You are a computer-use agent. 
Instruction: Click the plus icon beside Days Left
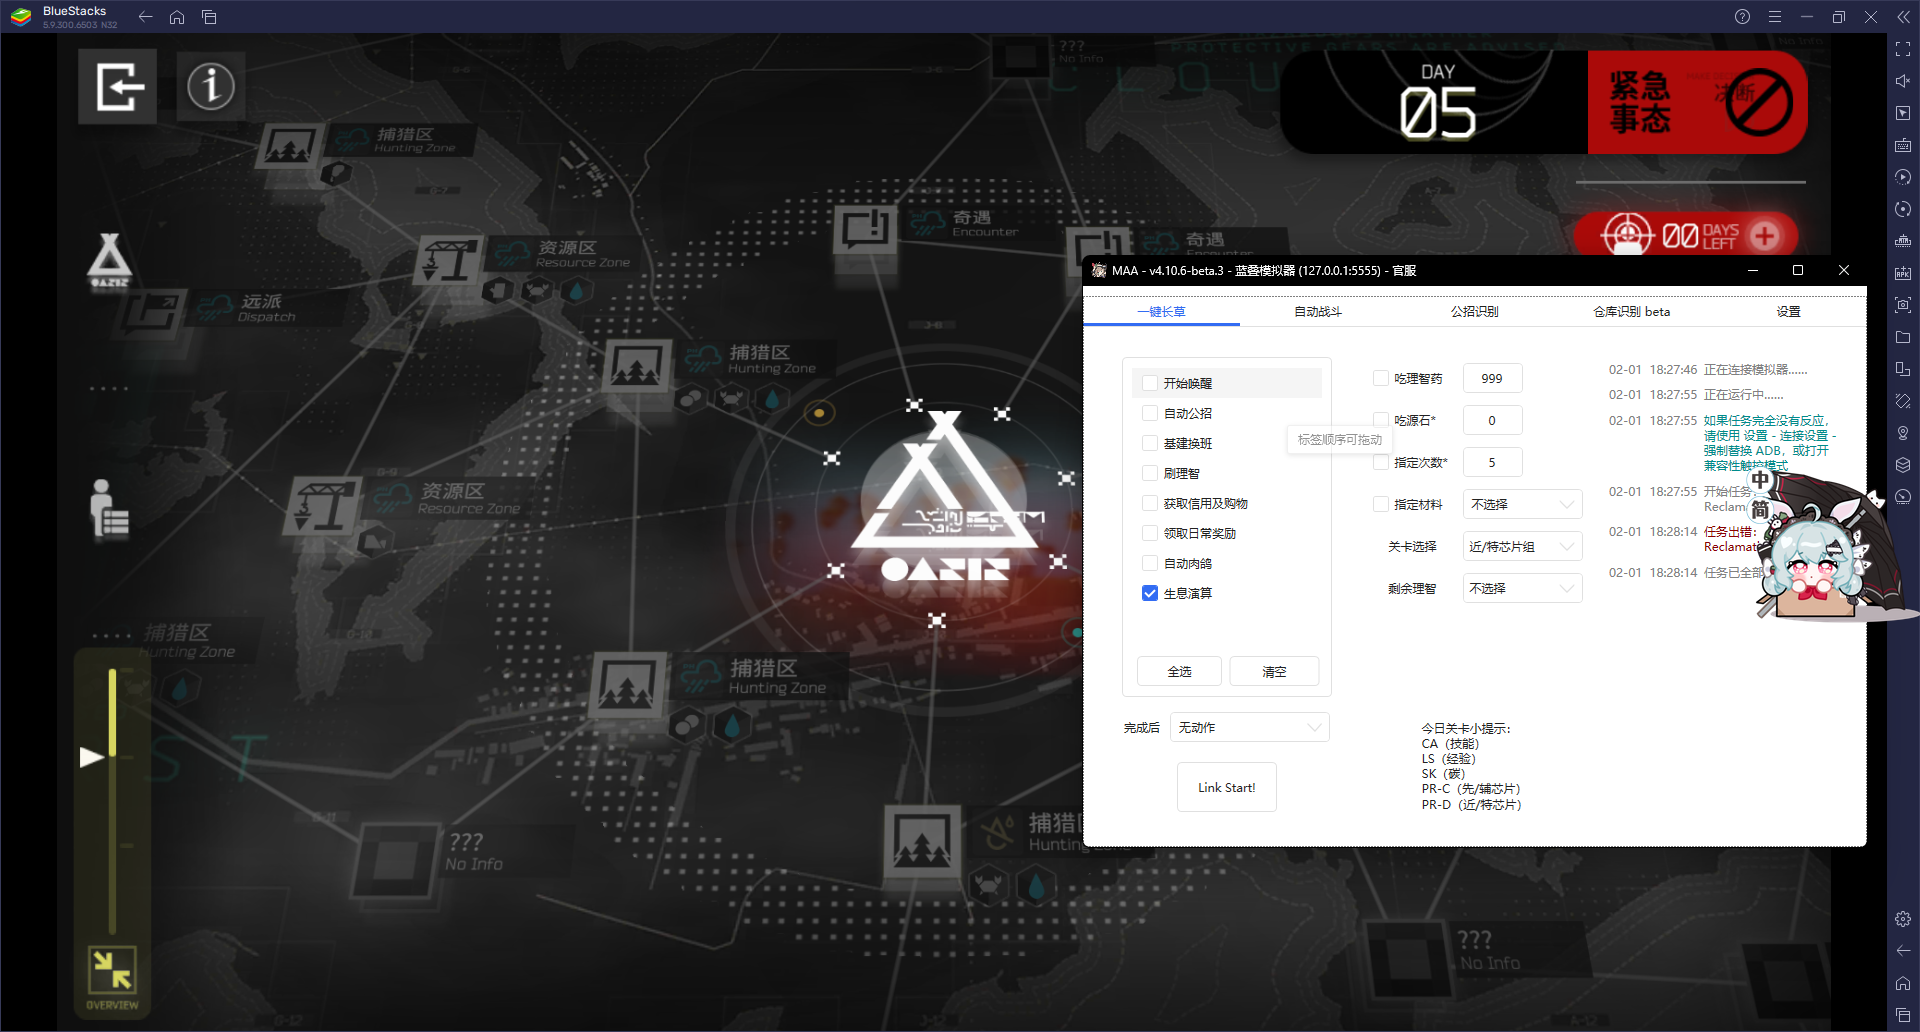pos(1765,235)
